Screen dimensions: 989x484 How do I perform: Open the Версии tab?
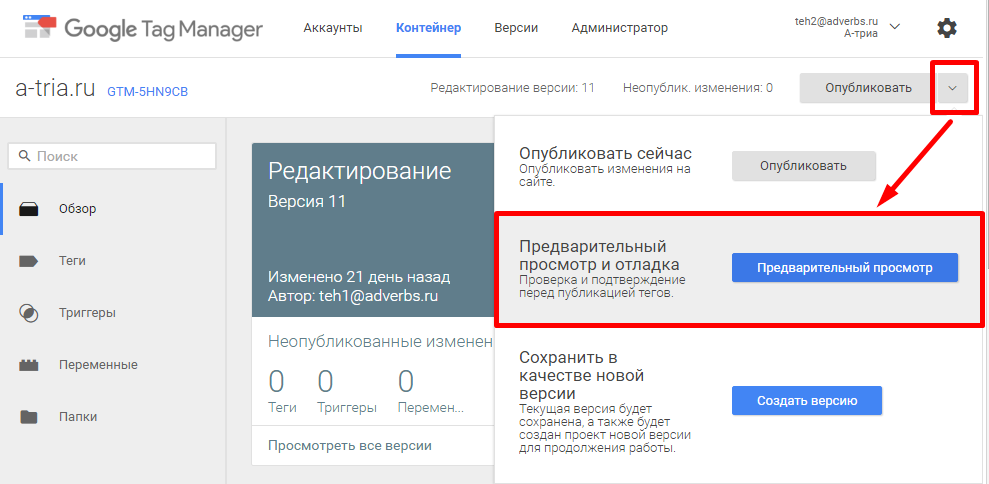click(516, 28)
